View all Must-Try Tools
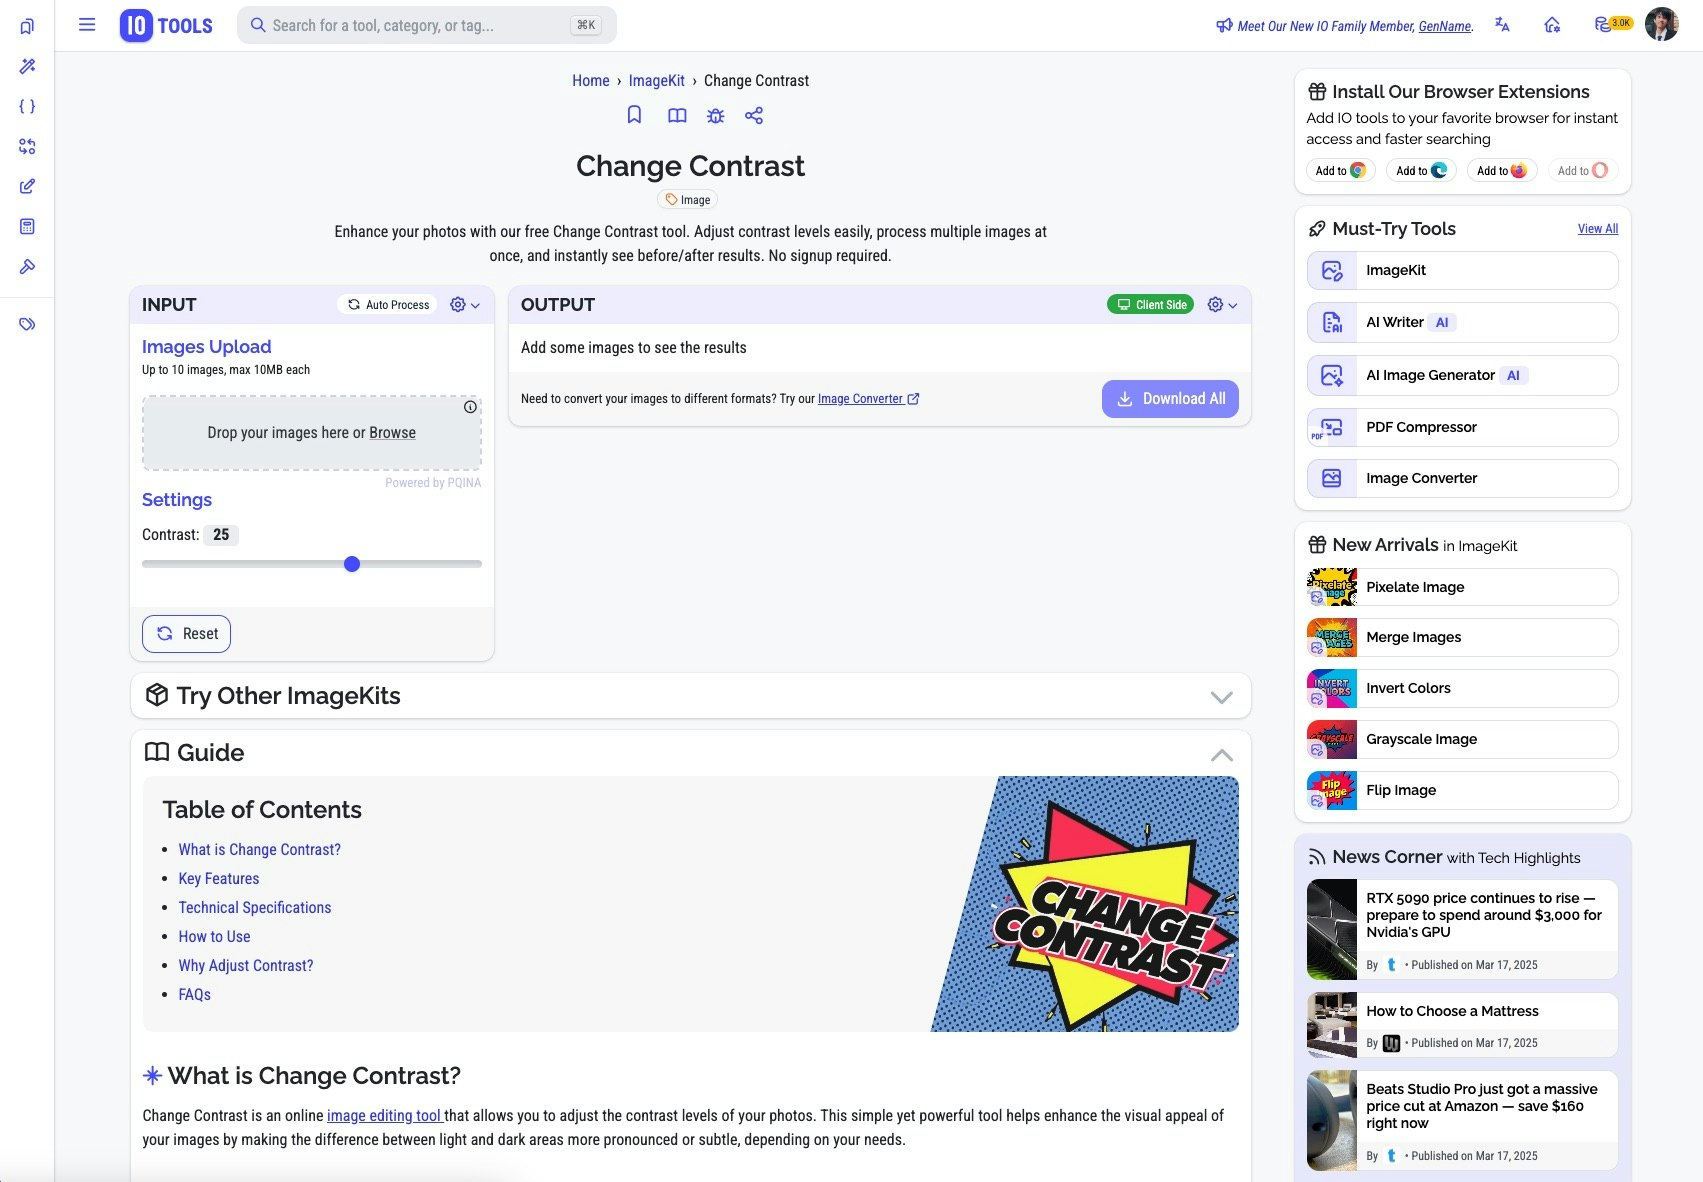Screen dimensions: 1703x1182 tap(1597, 229)
